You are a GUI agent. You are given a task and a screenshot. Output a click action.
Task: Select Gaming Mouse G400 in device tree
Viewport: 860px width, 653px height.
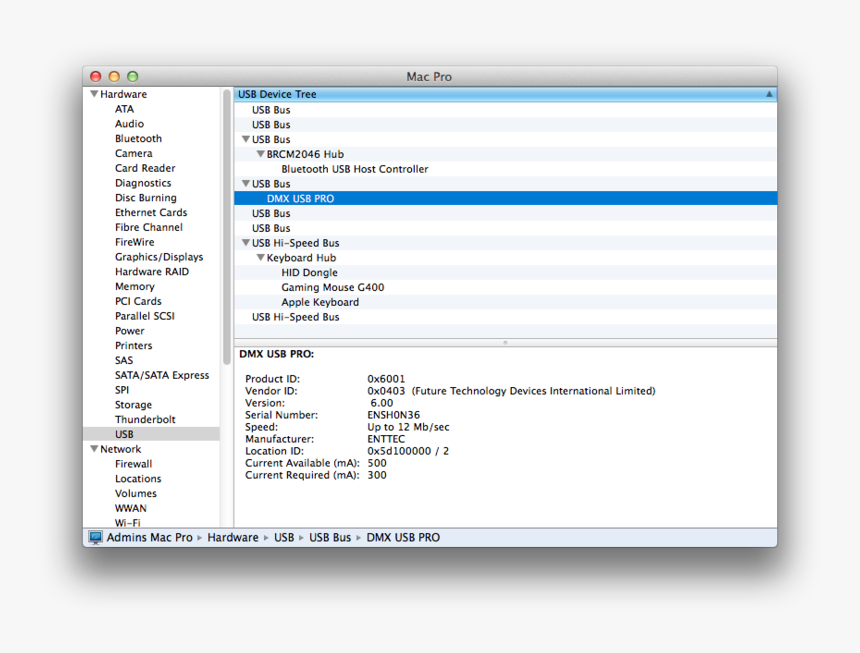pos(332,287)
